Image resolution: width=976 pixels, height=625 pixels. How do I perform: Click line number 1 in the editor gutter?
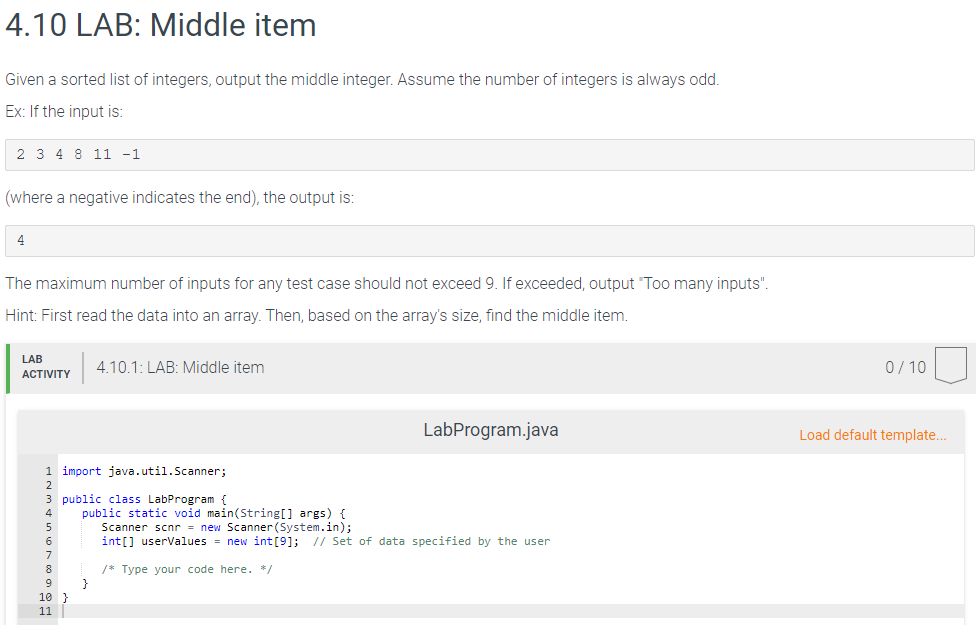[x=49, y=471]
